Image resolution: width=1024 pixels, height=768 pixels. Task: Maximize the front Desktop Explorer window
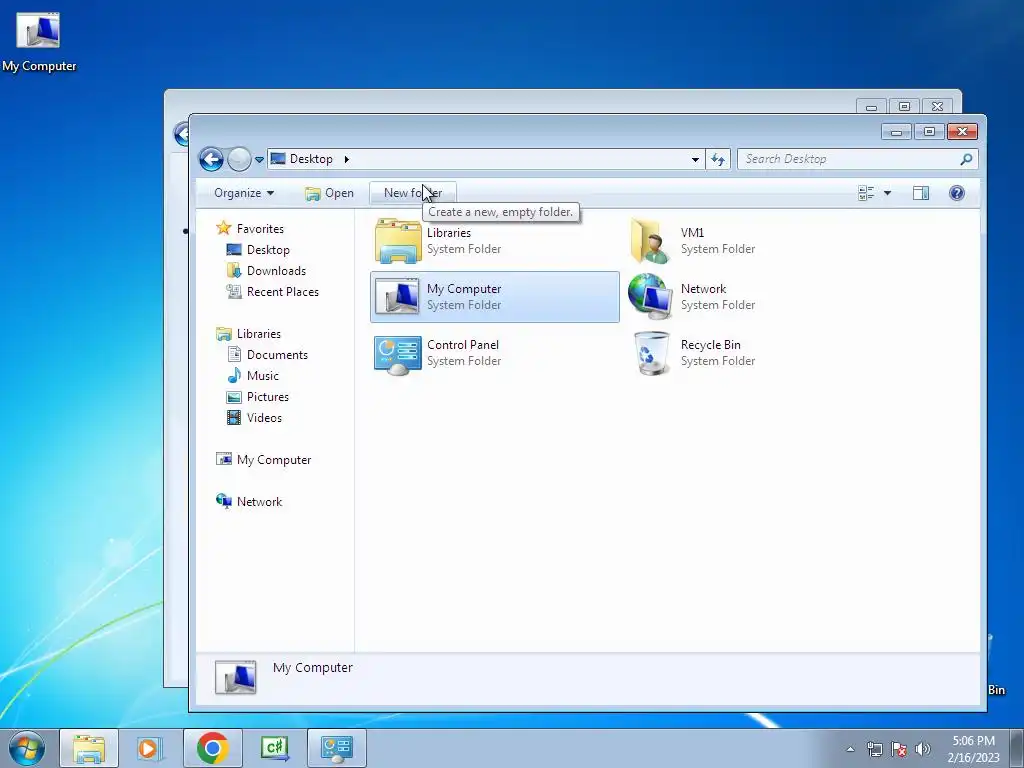pos(929,132)
